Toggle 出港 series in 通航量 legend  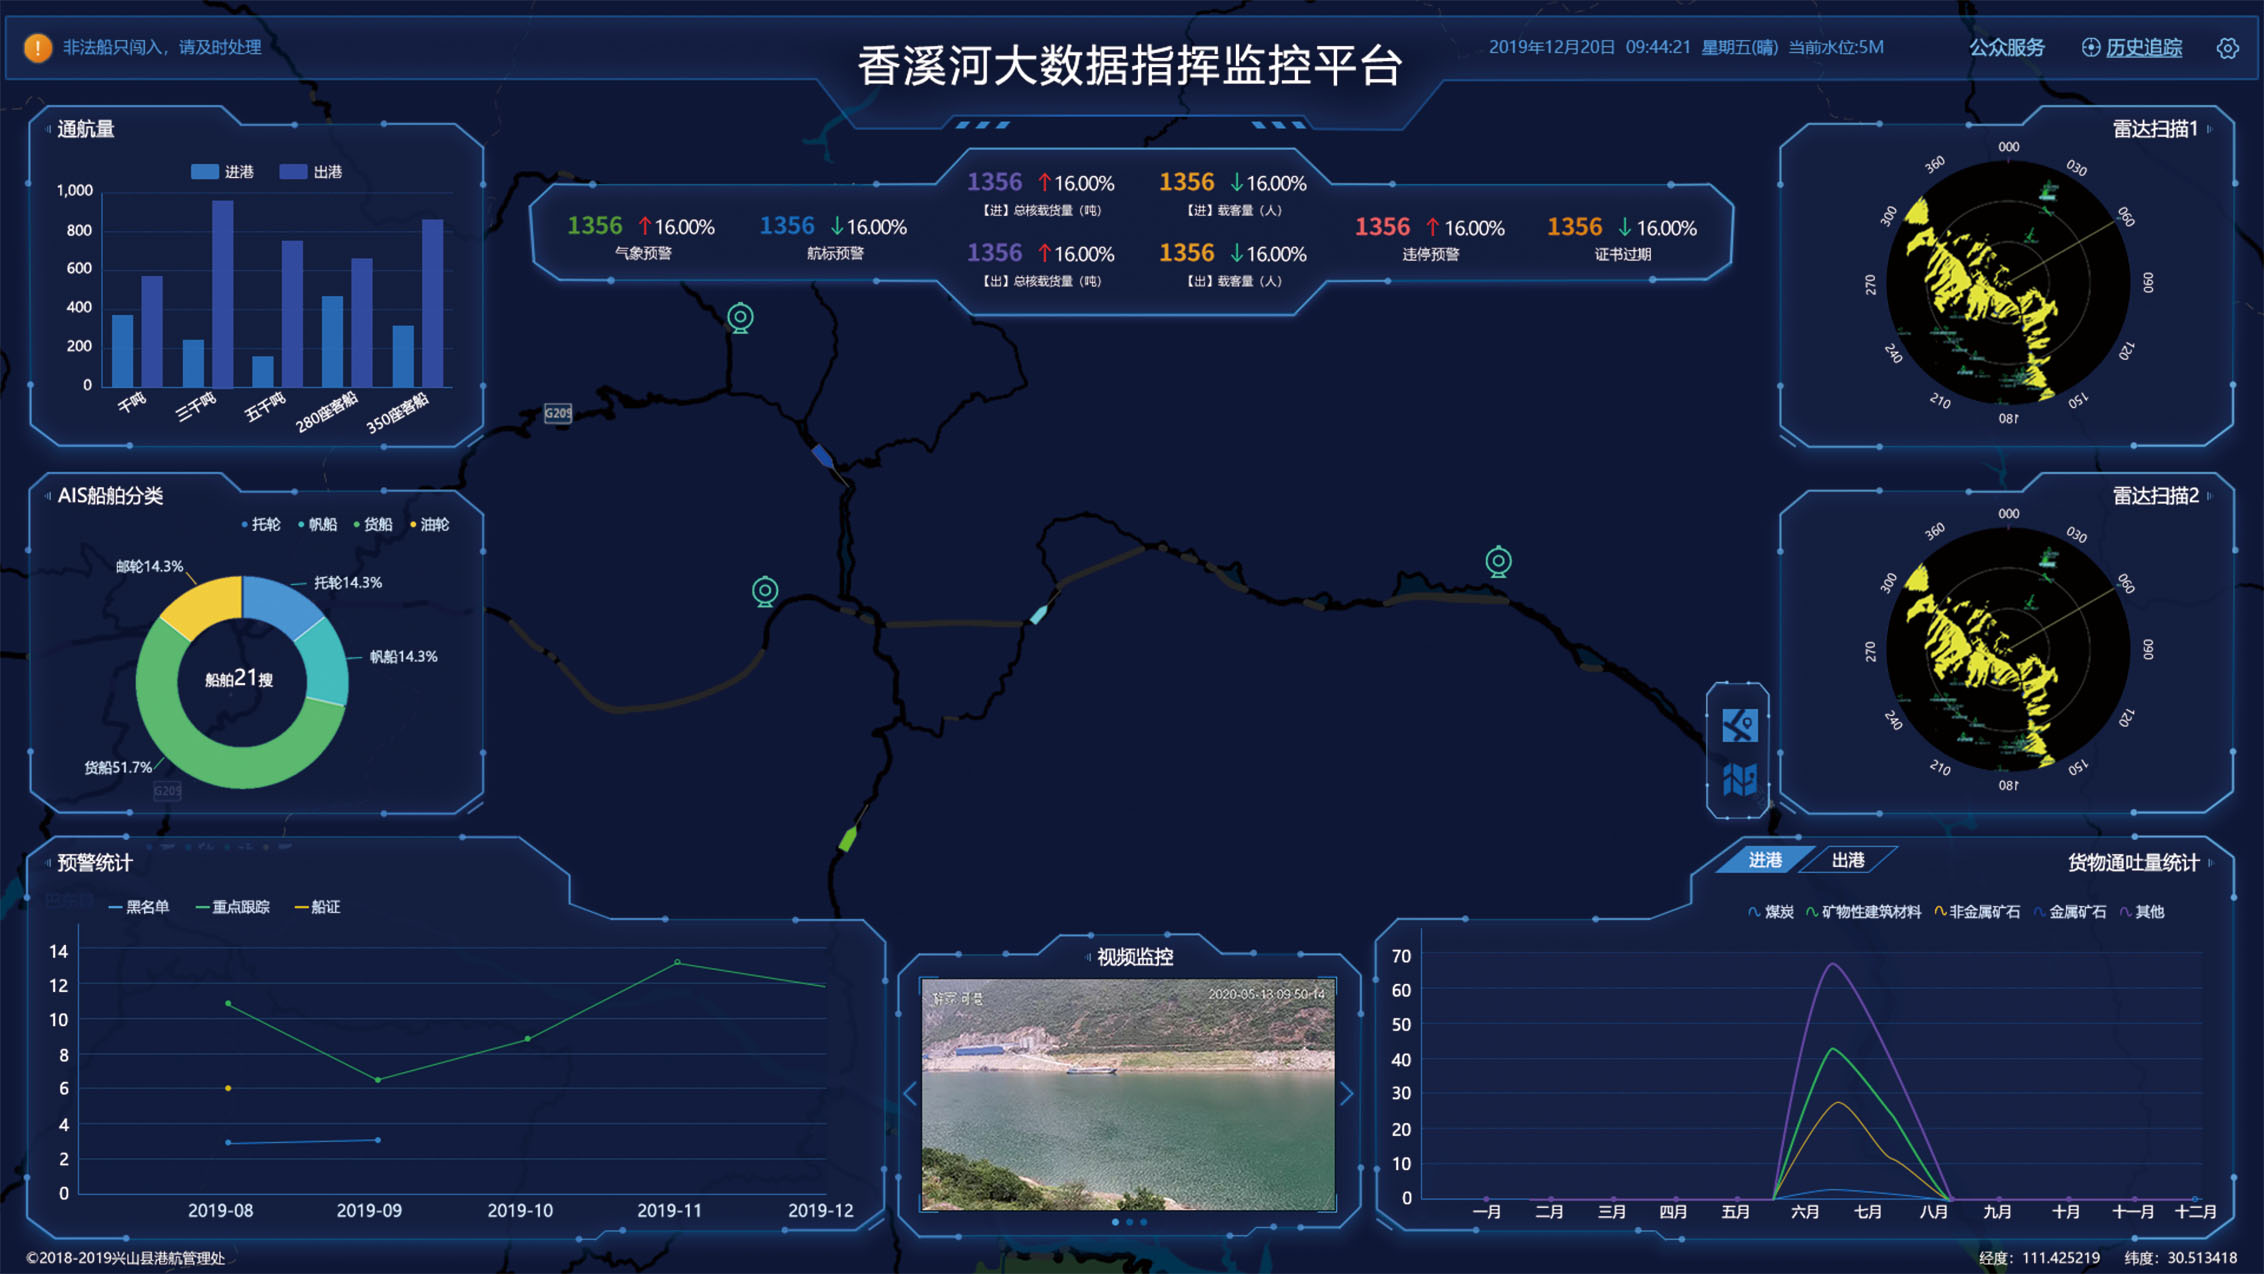tap(311, 172)
